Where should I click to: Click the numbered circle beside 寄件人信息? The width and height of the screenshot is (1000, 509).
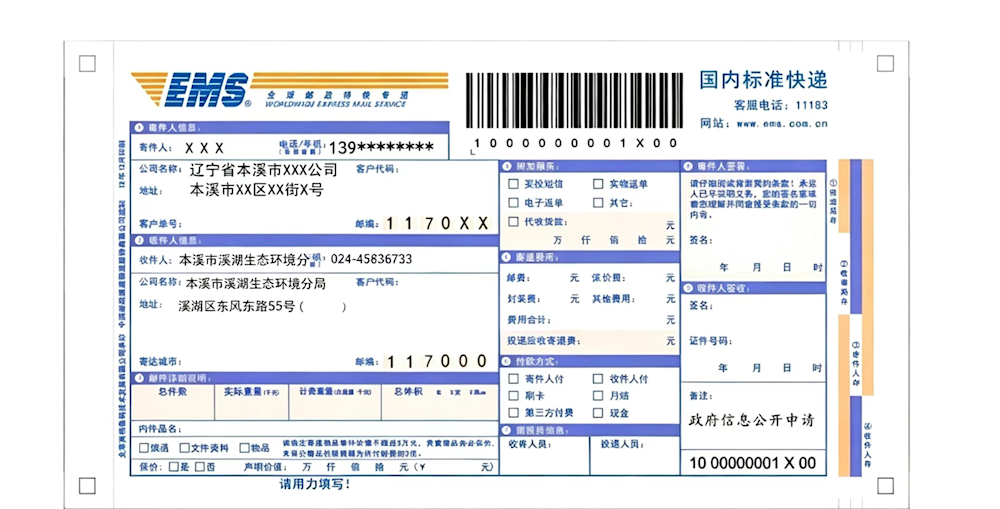click(140, 128)
